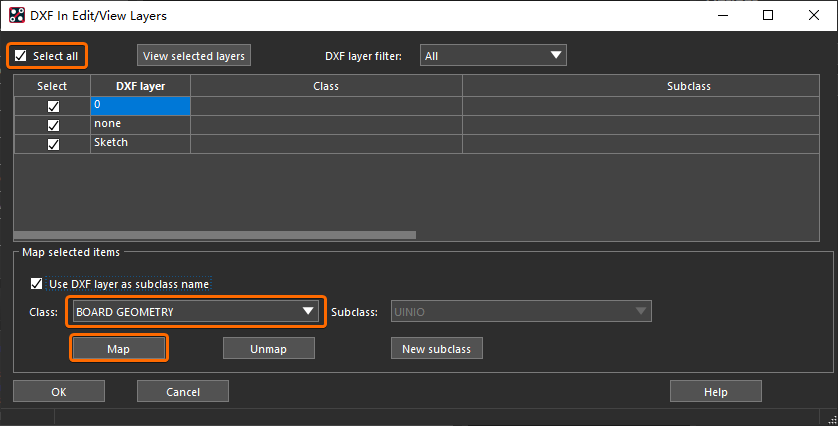Open Help for this dialog

(715, 392)
